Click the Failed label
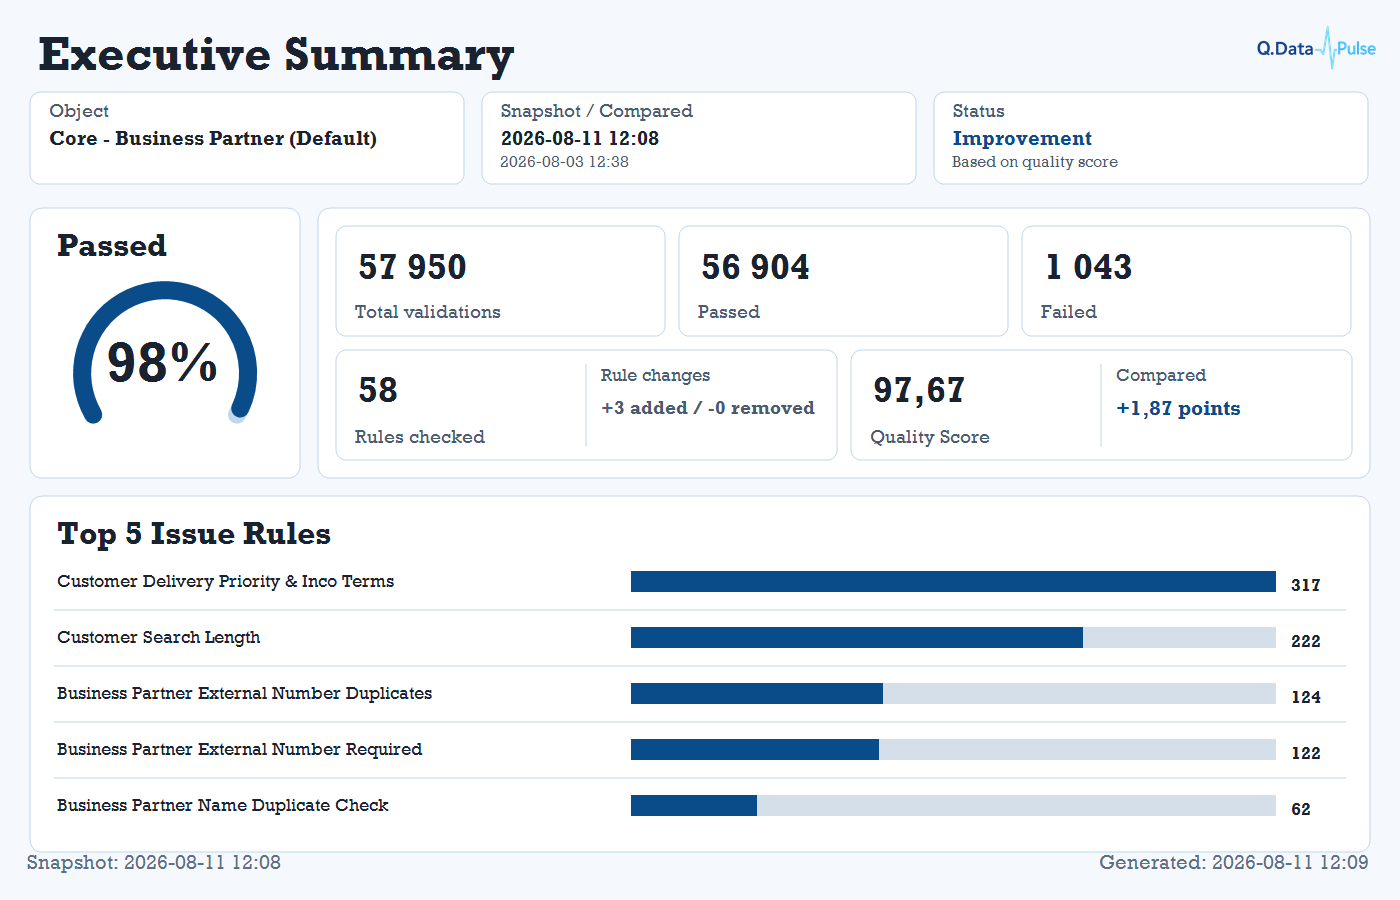This screenshot has height=900, width=1400. click(1068, 312)
